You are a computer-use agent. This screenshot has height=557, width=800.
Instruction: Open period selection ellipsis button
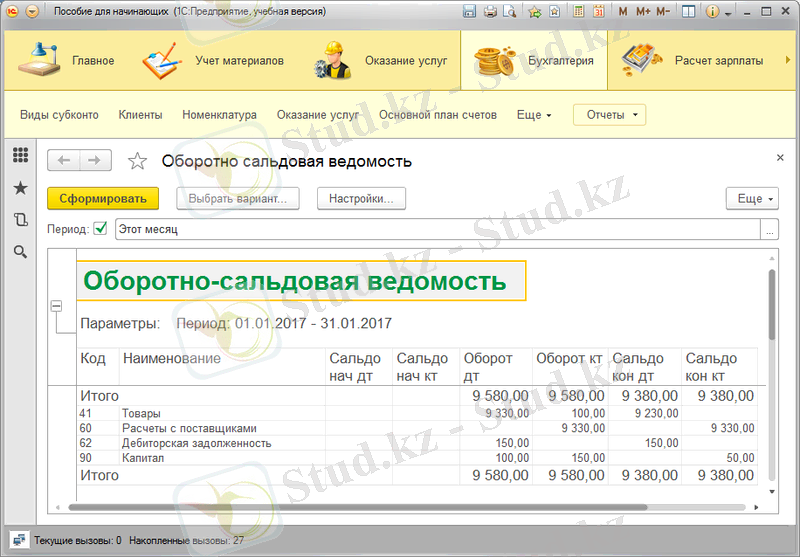coord(769,230)
